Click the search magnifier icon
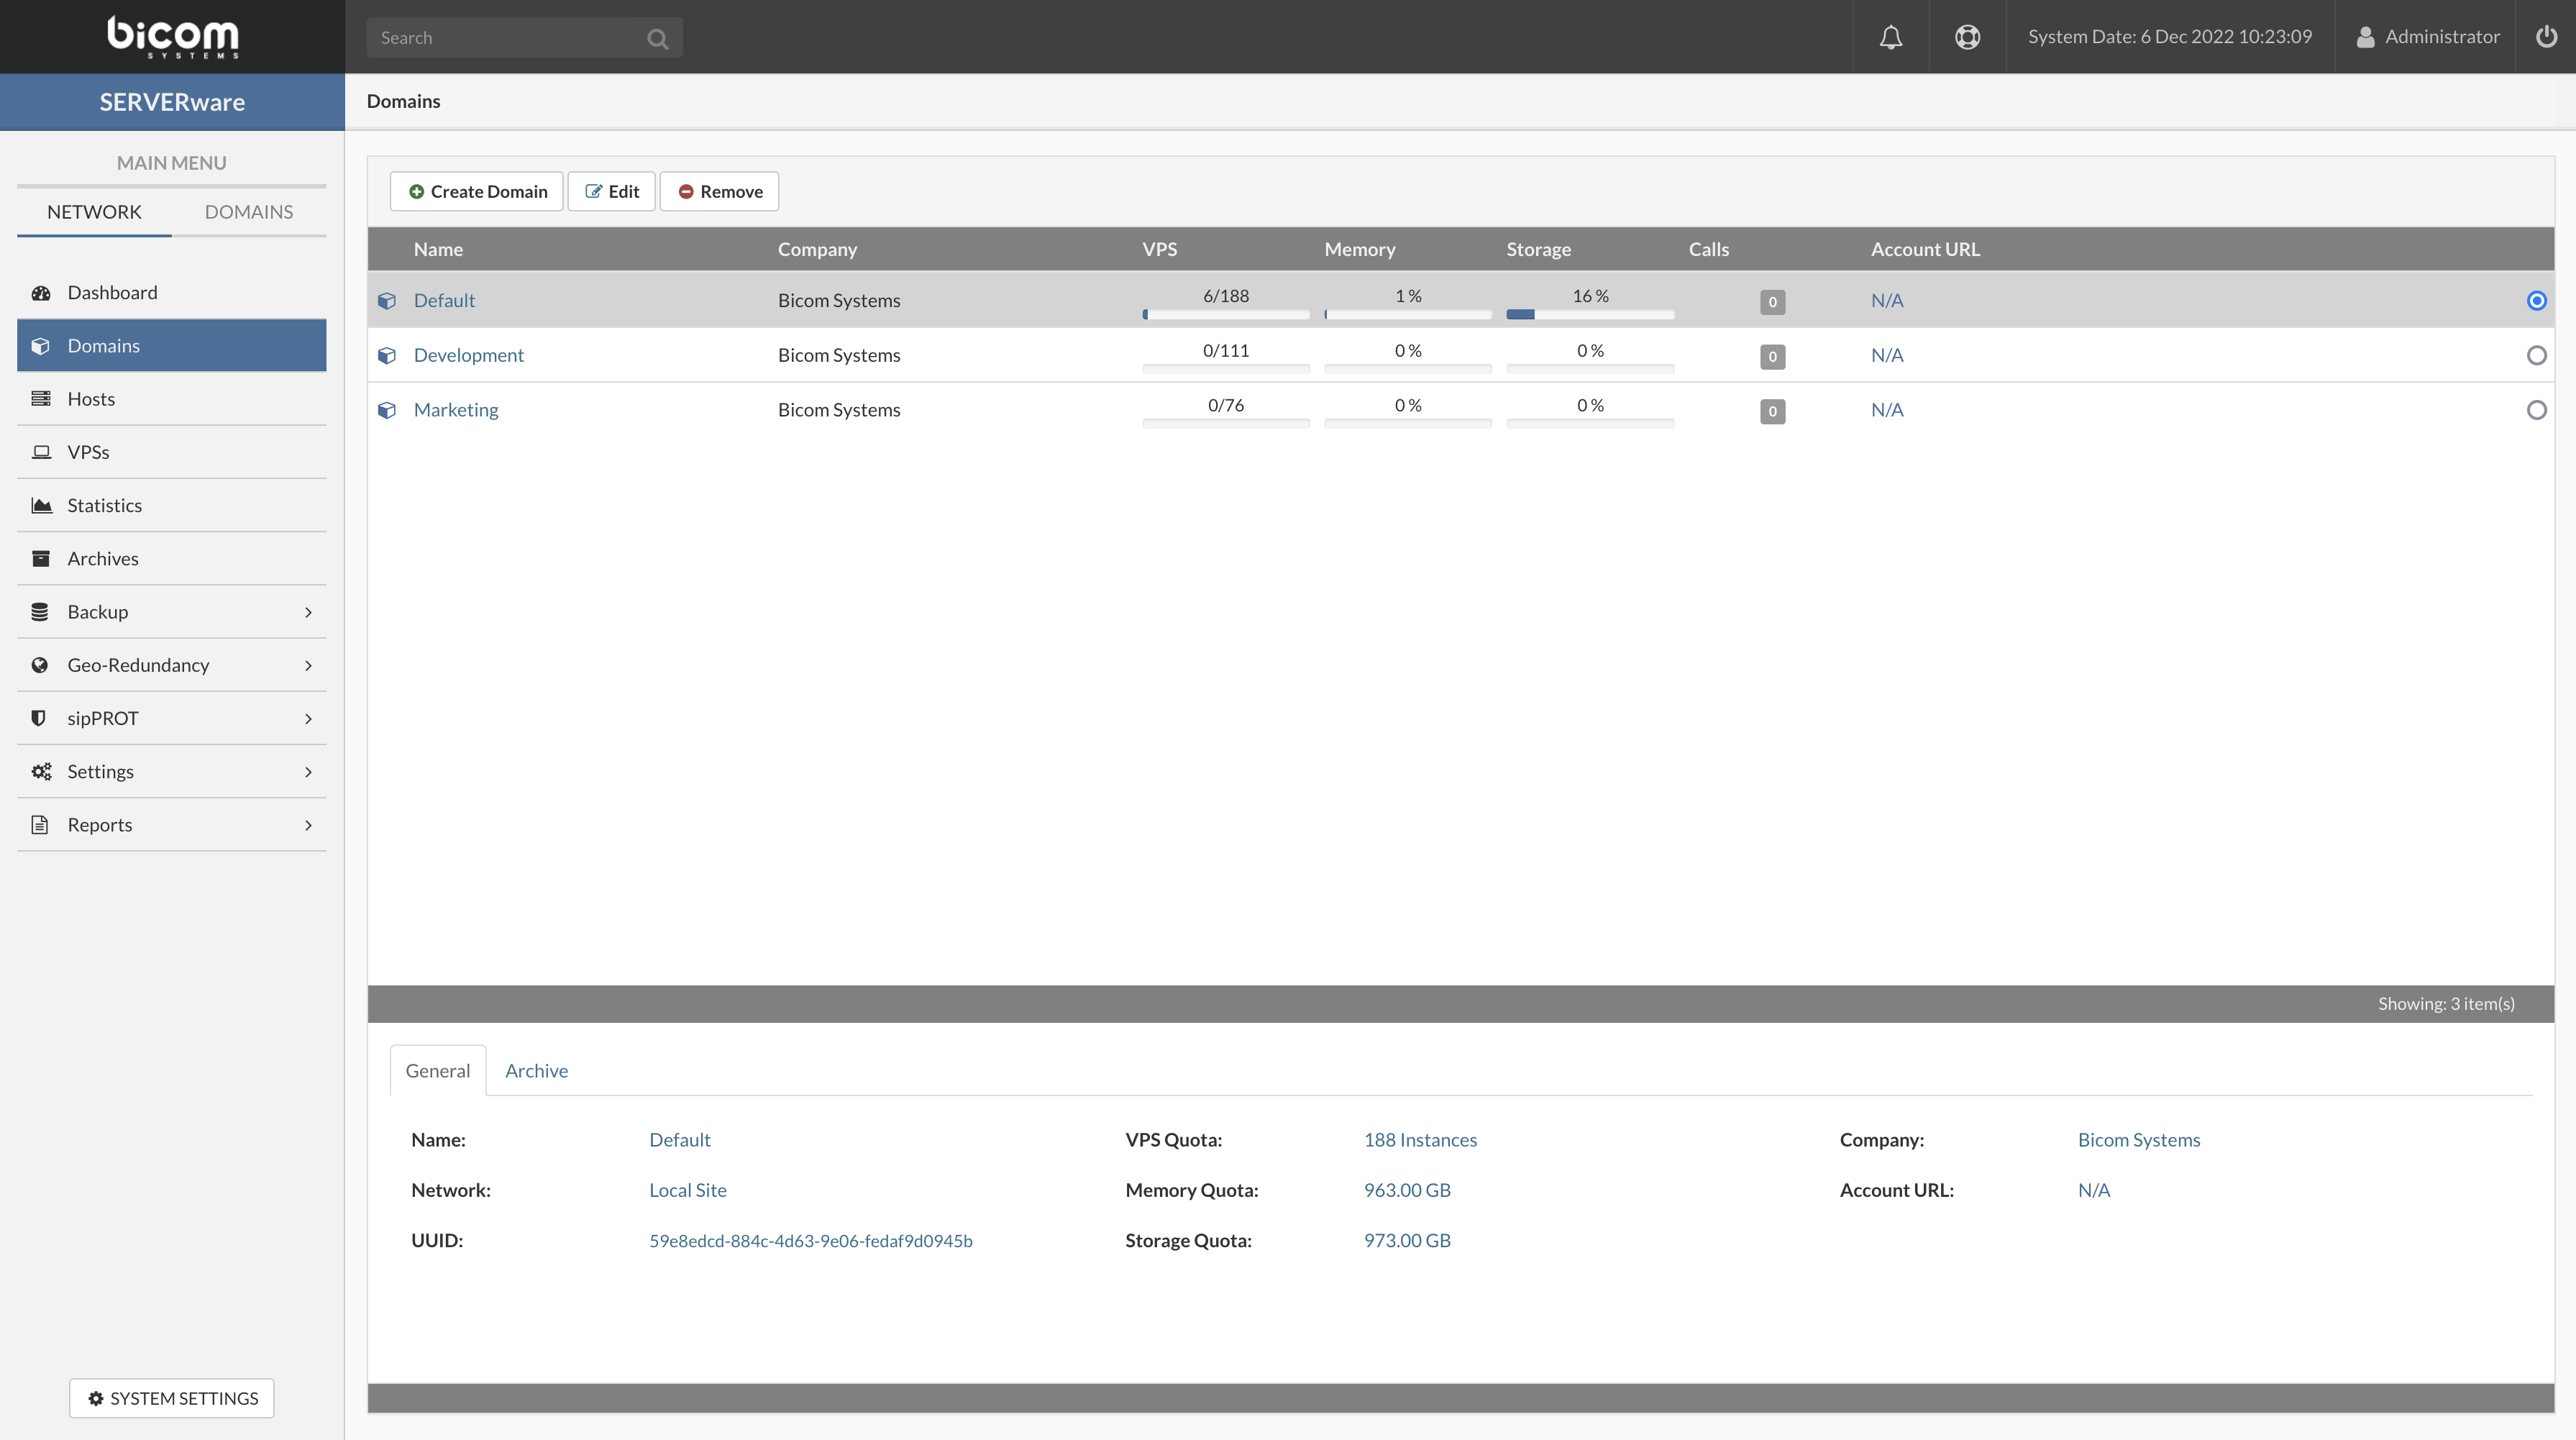2576x1440 pixels. point(657,38)
